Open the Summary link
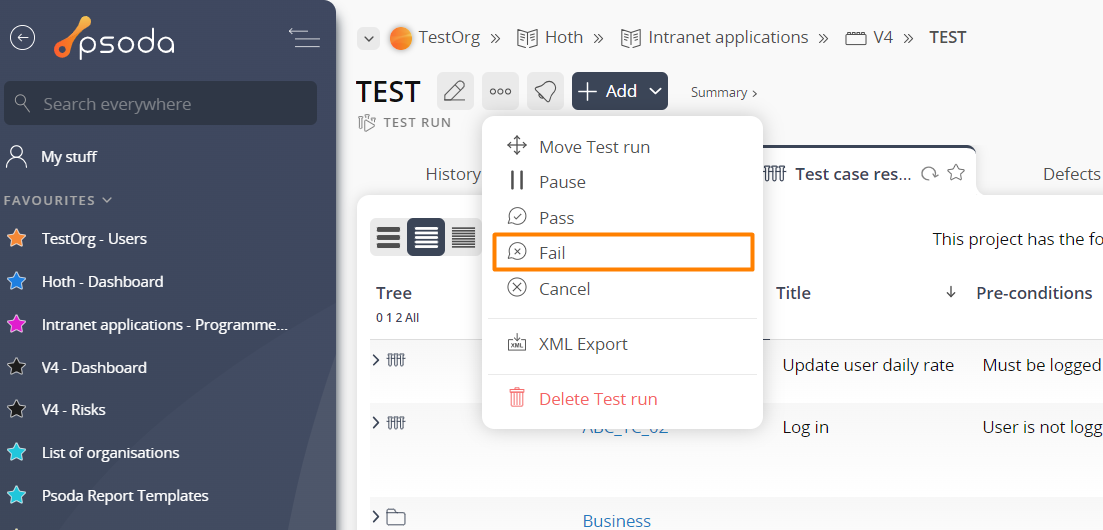Viewport: 1103px width, 530px height. coord(724,92)
